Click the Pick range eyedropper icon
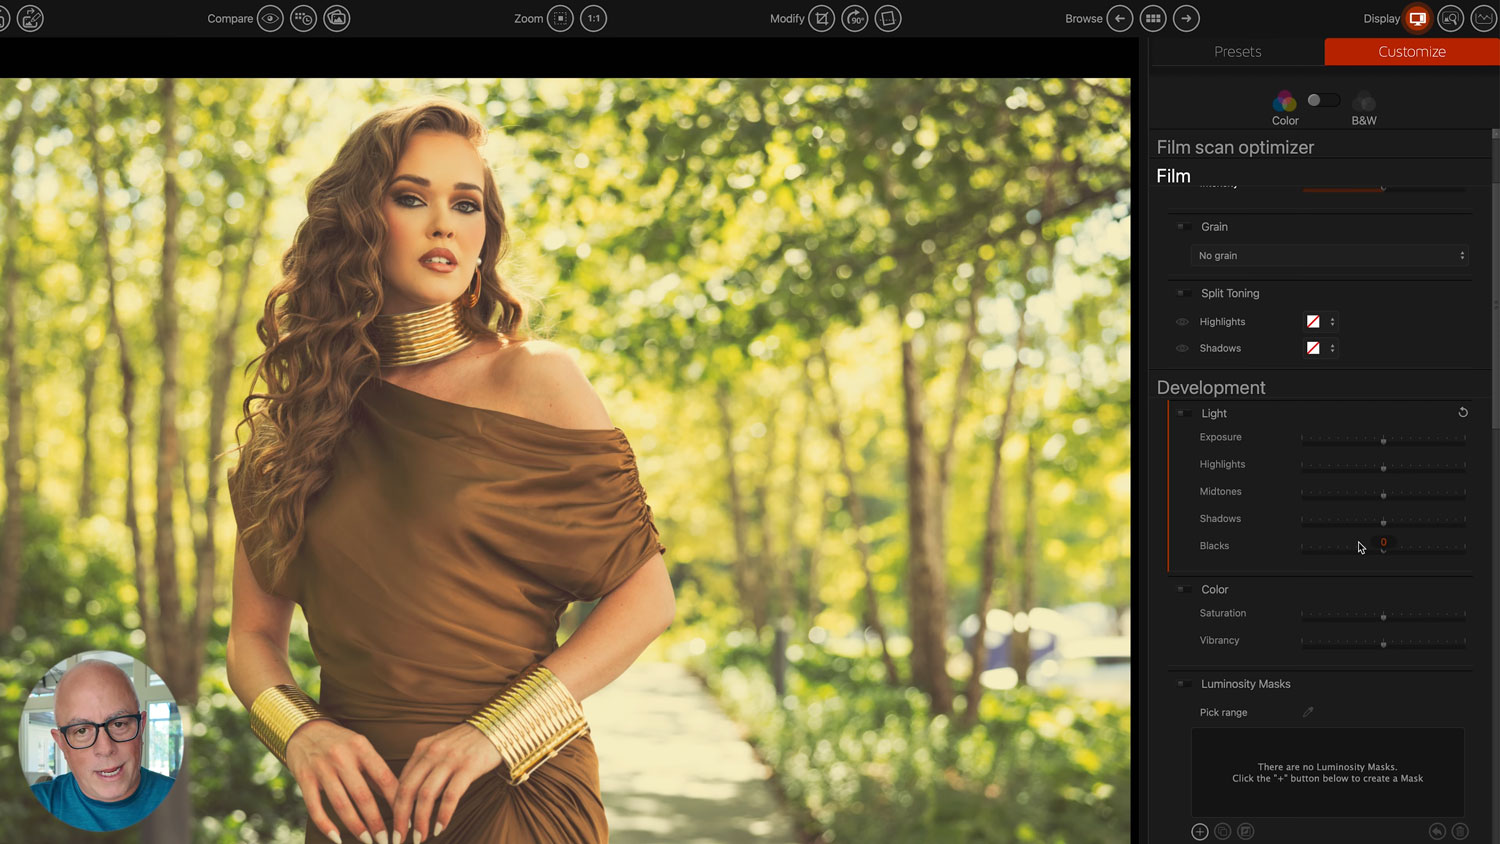 (1308, 712)
